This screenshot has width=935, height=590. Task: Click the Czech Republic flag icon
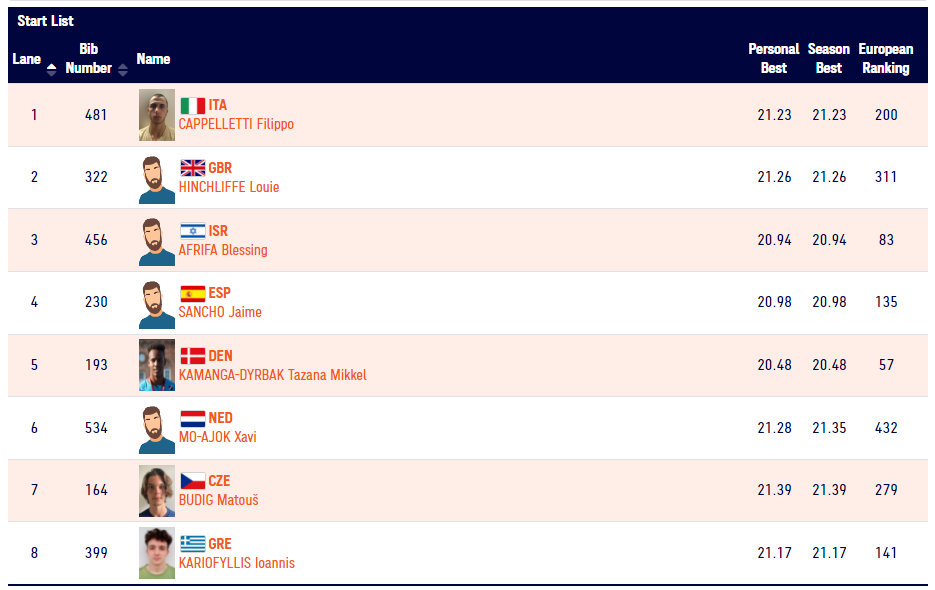pos(193,481)
